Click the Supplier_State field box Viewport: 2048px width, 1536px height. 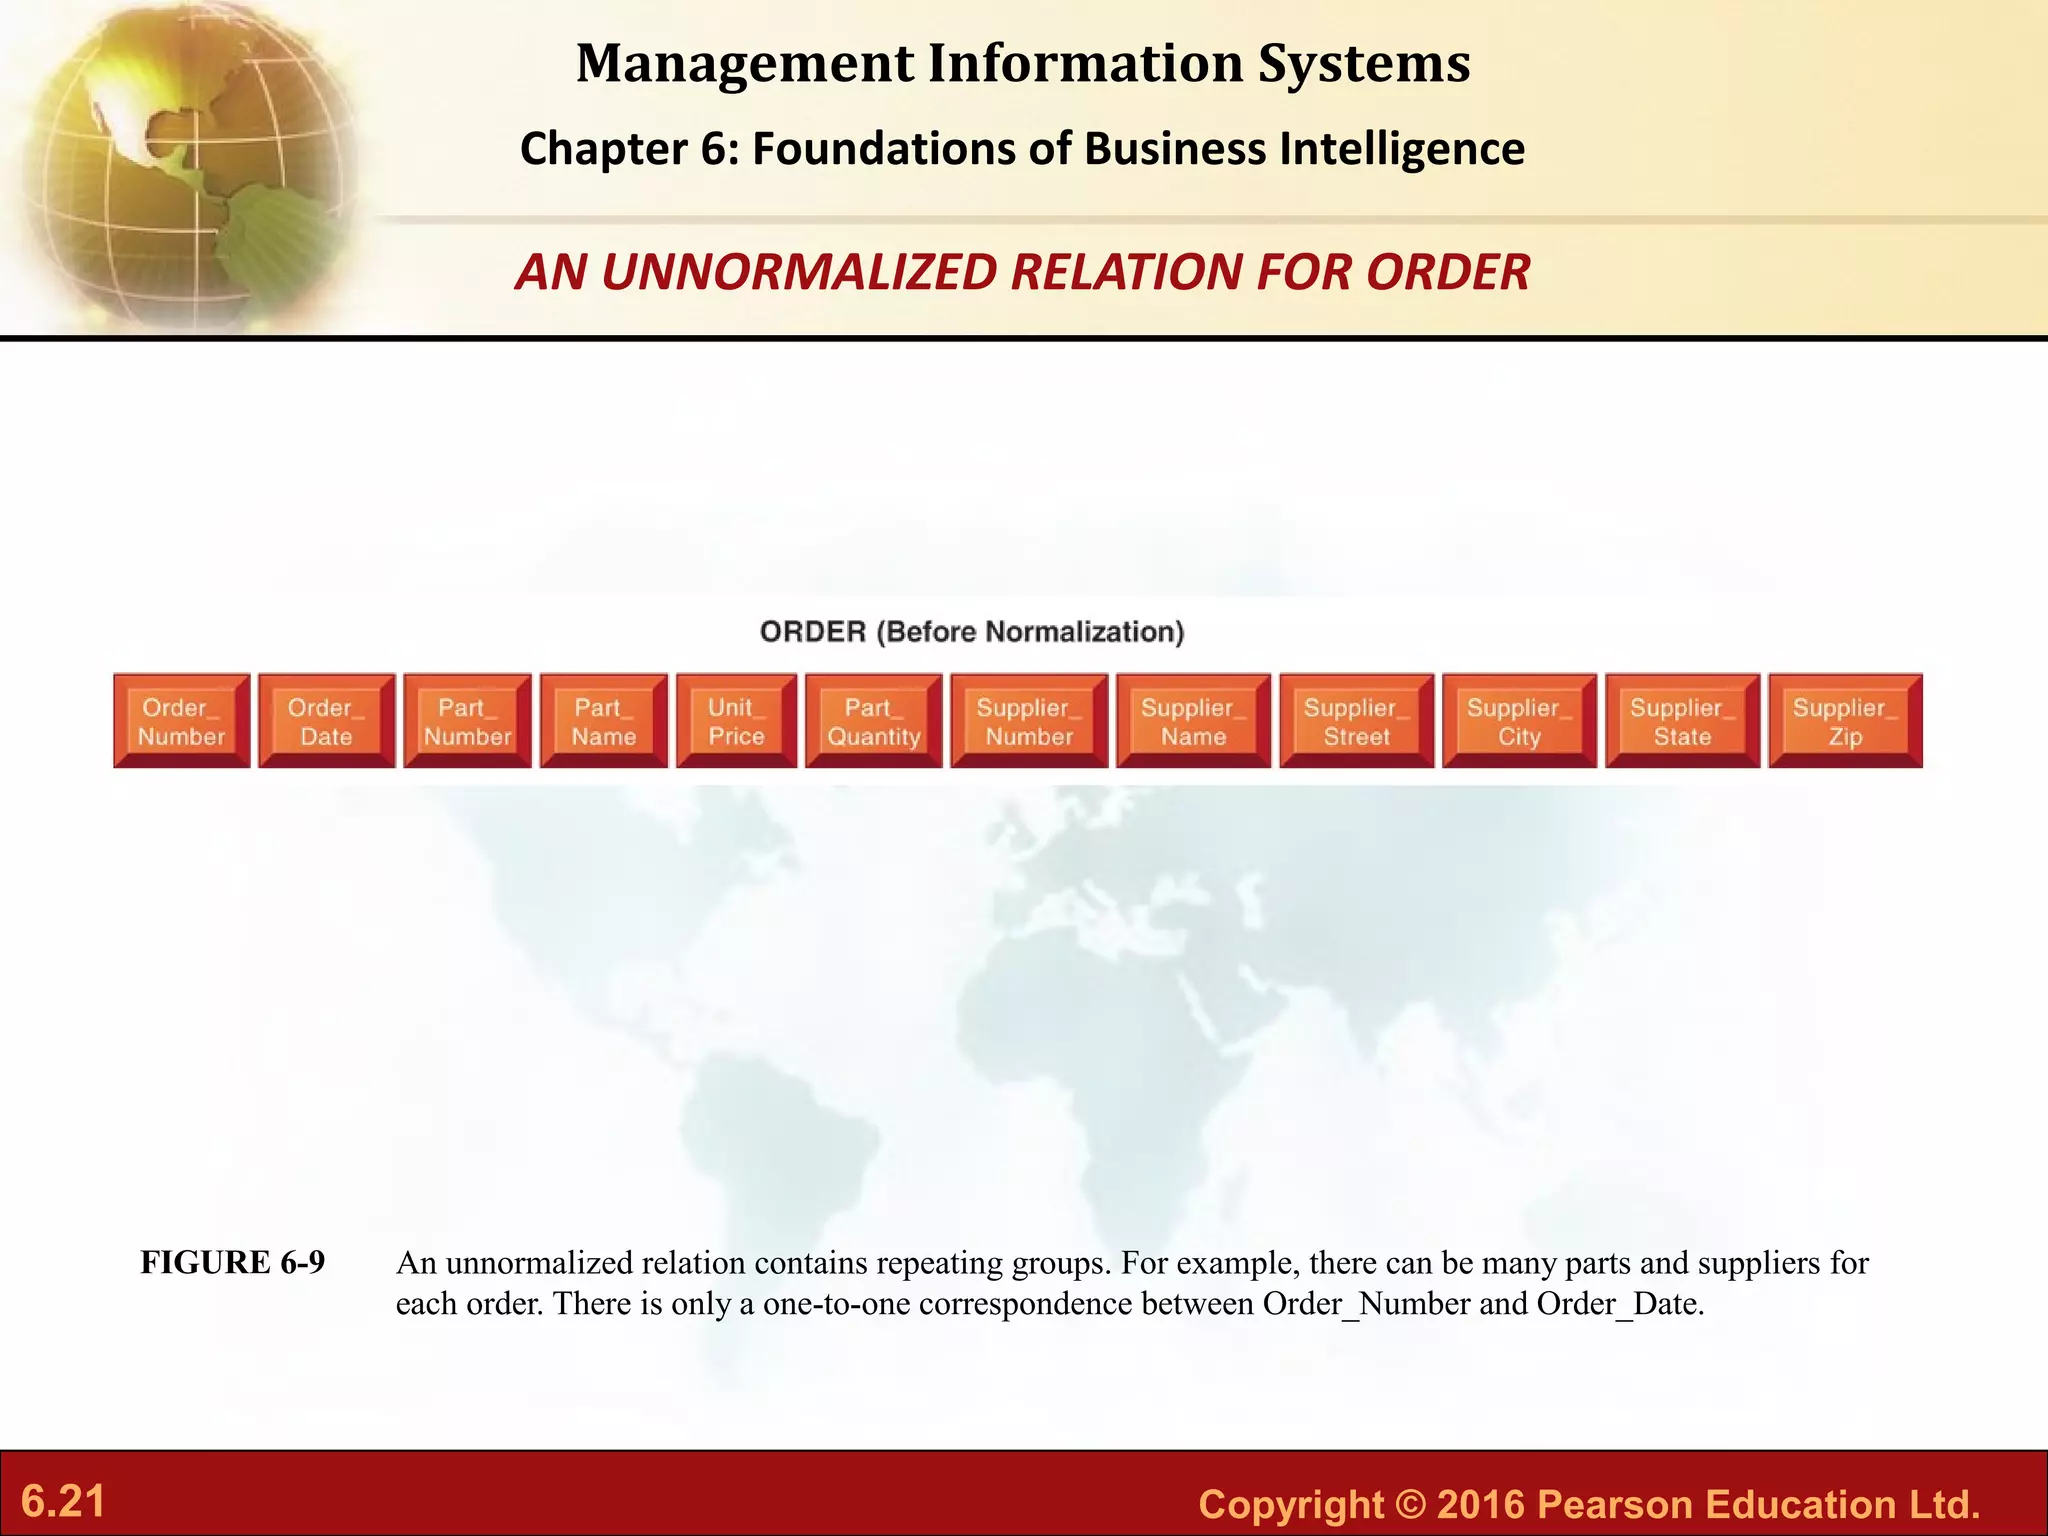pos(1683,721)
